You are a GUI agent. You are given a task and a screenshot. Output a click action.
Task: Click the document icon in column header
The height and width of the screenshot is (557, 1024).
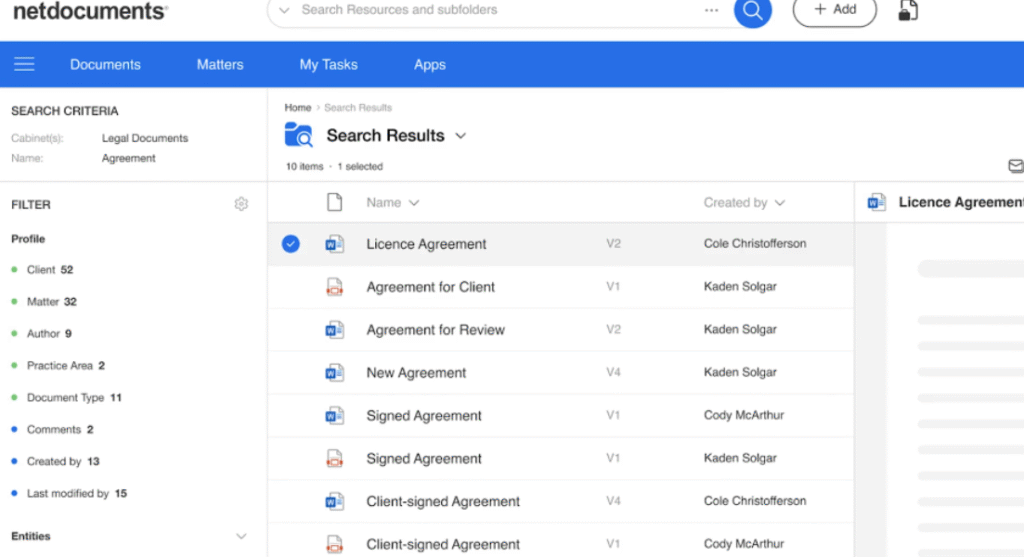click(x=335, y=203)
